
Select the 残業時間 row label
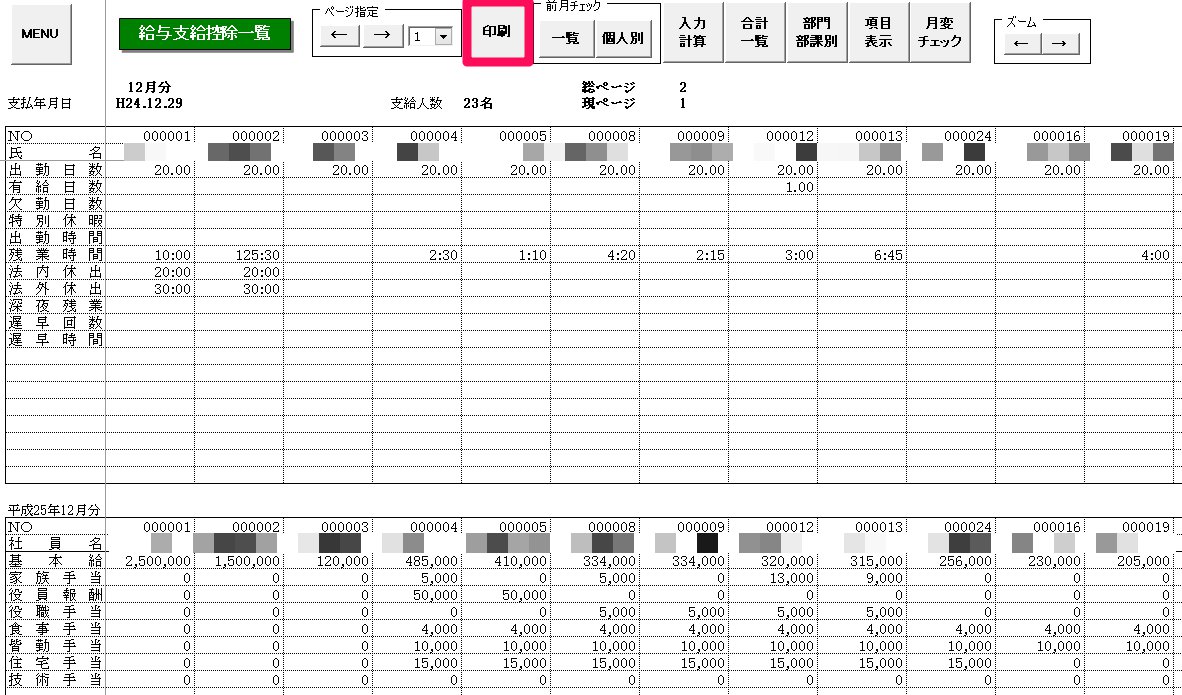point(55,255)
